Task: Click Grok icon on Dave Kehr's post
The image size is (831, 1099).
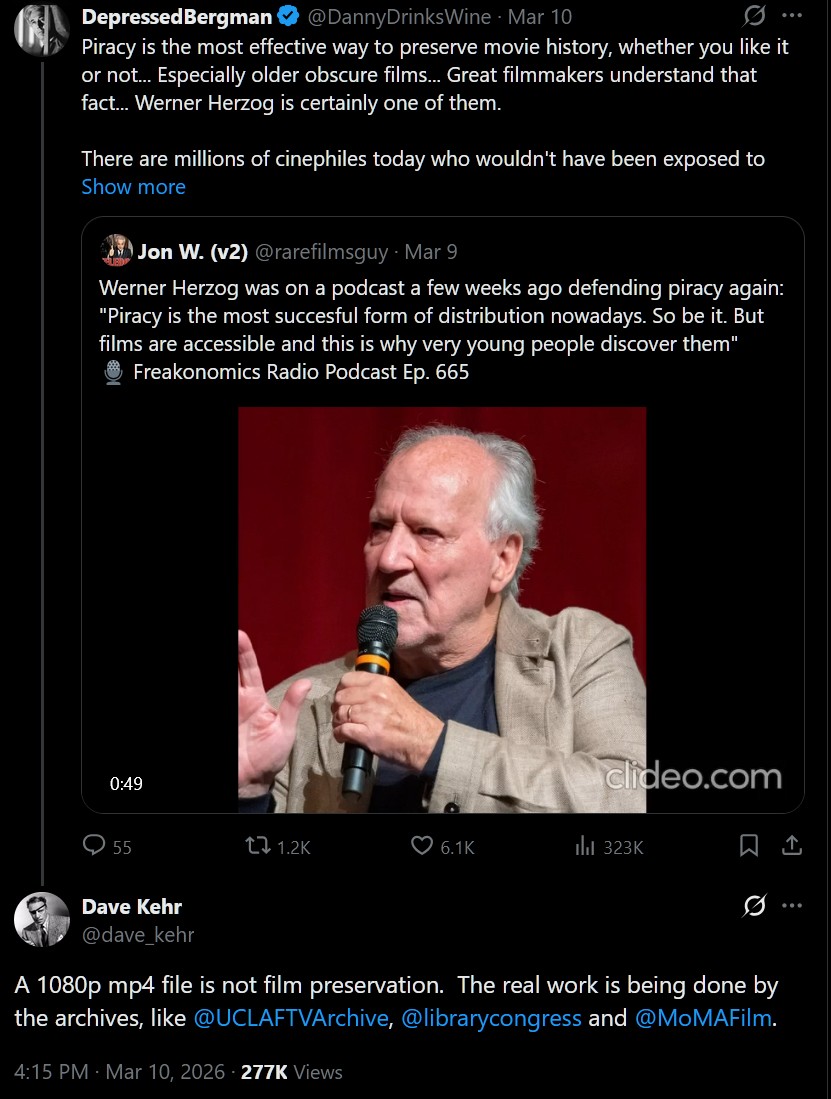Action: point(755,906)
